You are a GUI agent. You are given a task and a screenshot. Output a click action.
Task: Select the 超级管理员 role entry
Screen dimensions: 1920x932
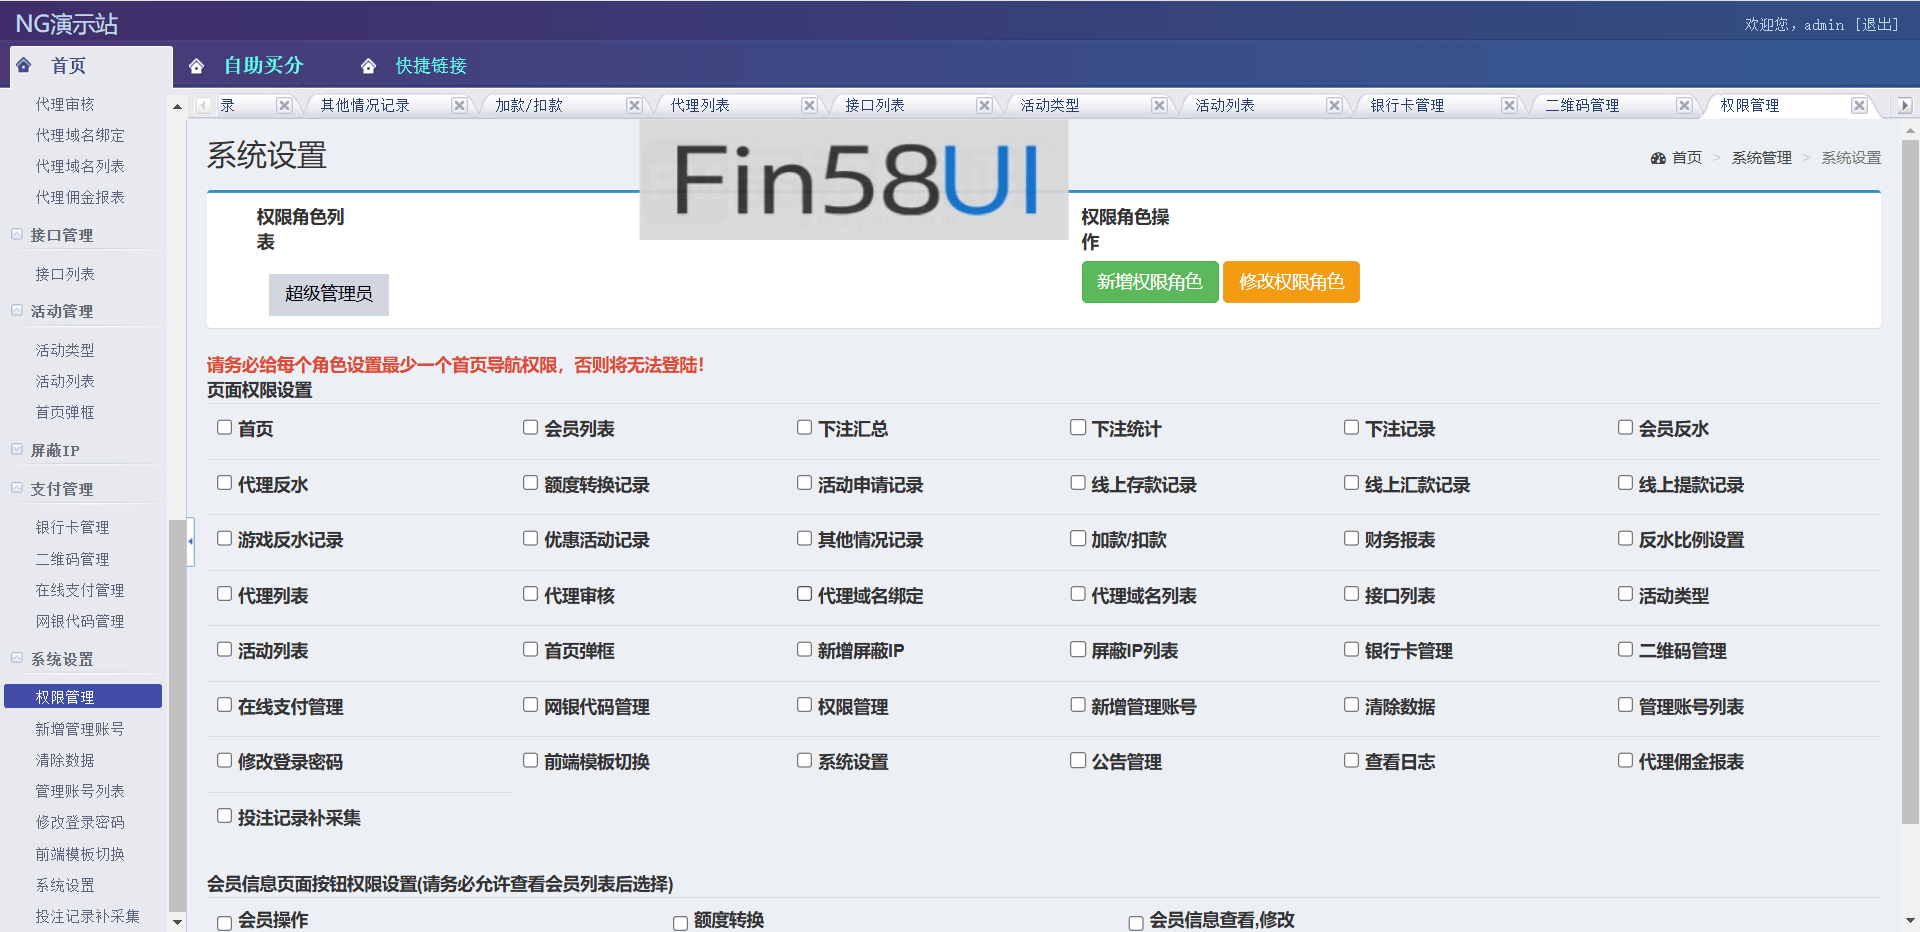328,294
